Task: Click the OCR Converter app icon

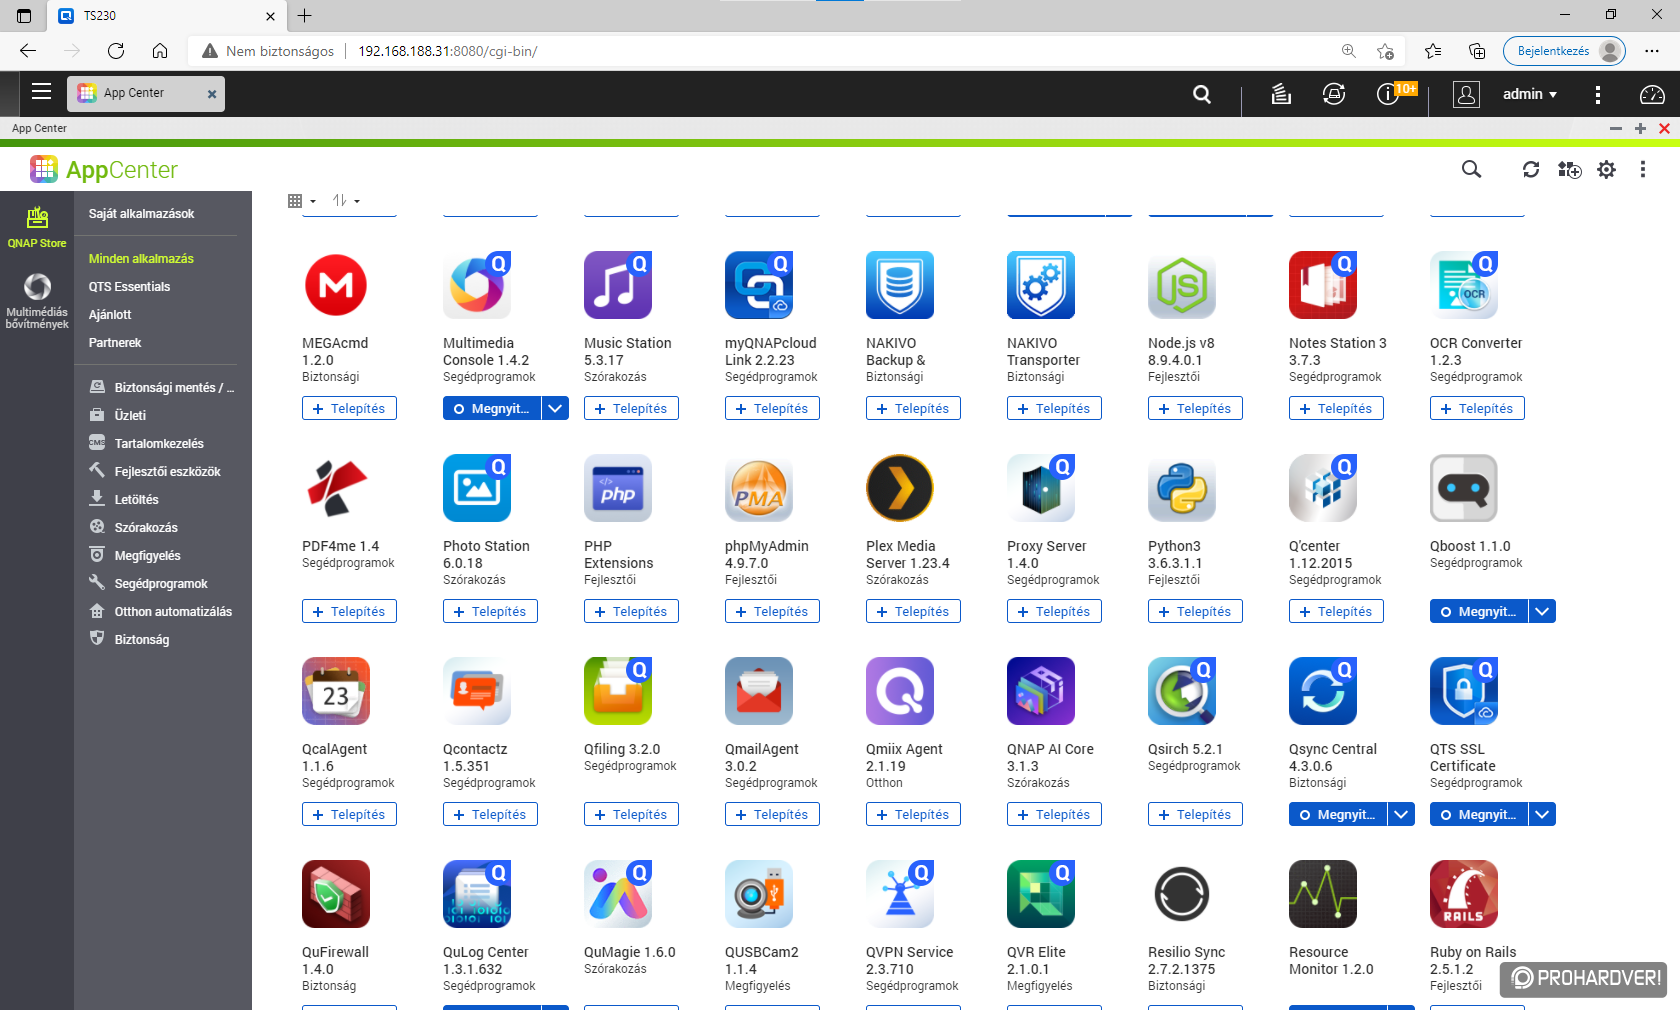Action: click(x=1464, y=285)
